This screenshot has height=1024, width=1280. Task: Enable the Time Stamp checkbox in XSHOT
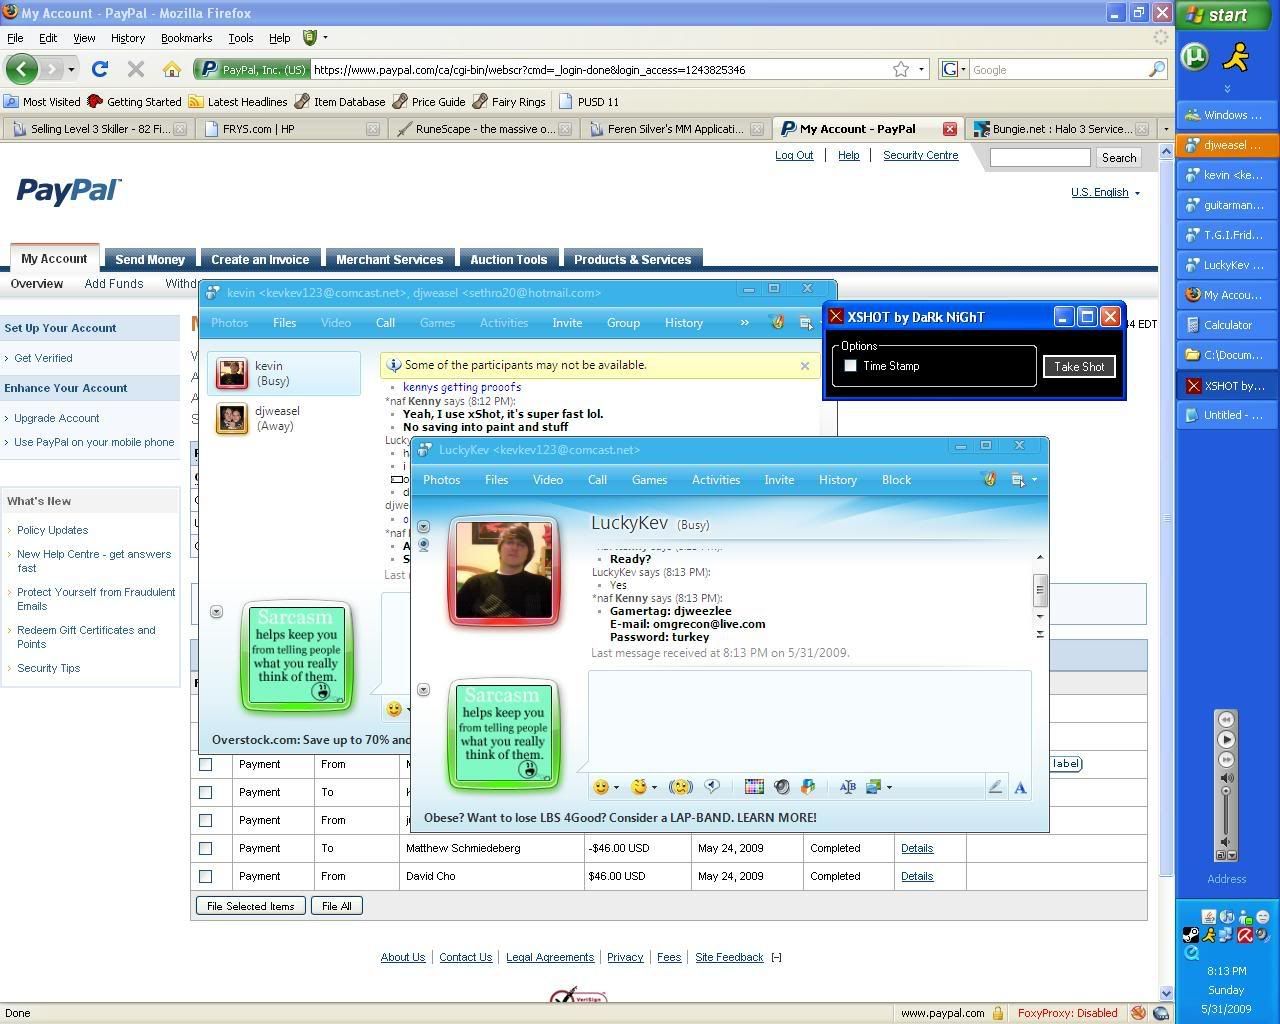(850, 366)
